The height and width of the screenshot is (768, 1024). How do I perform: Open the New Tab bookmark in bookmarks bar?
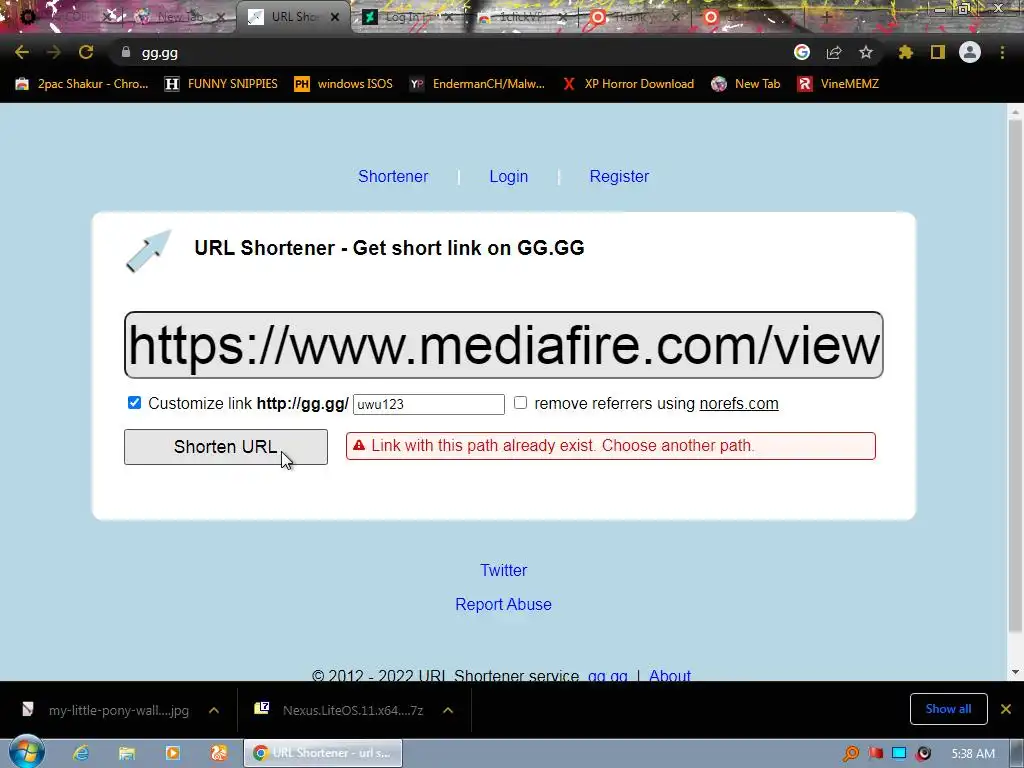(x=745, y=84)
